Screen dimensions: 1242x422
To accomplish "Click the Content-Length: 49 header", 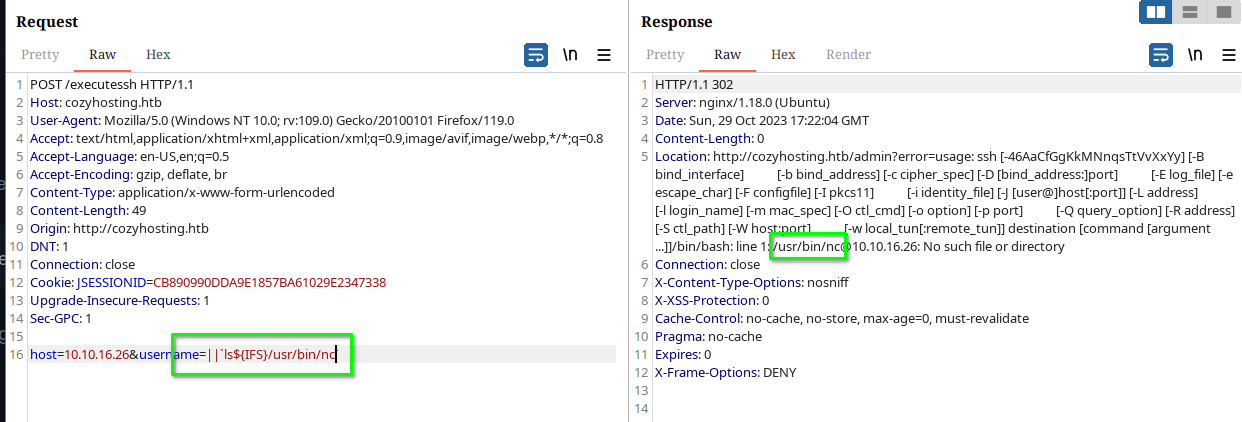I will pos(88,210).
